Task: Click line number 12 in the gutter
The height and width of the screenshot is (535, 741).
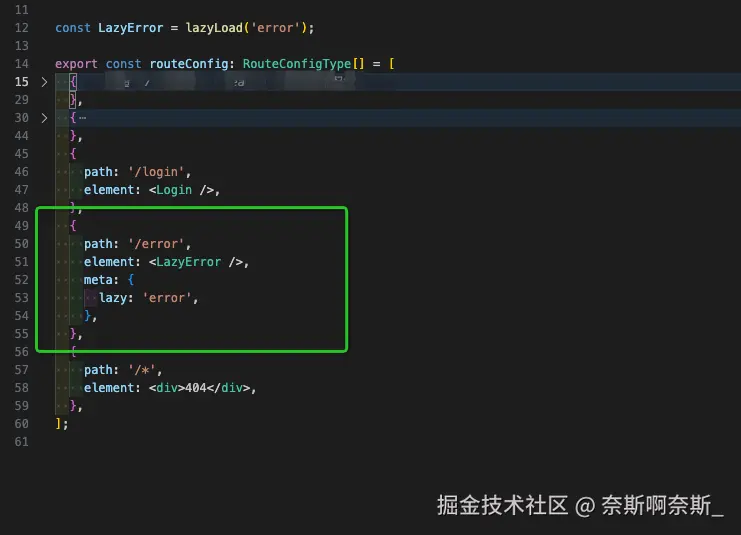Action: click(22, 28)
